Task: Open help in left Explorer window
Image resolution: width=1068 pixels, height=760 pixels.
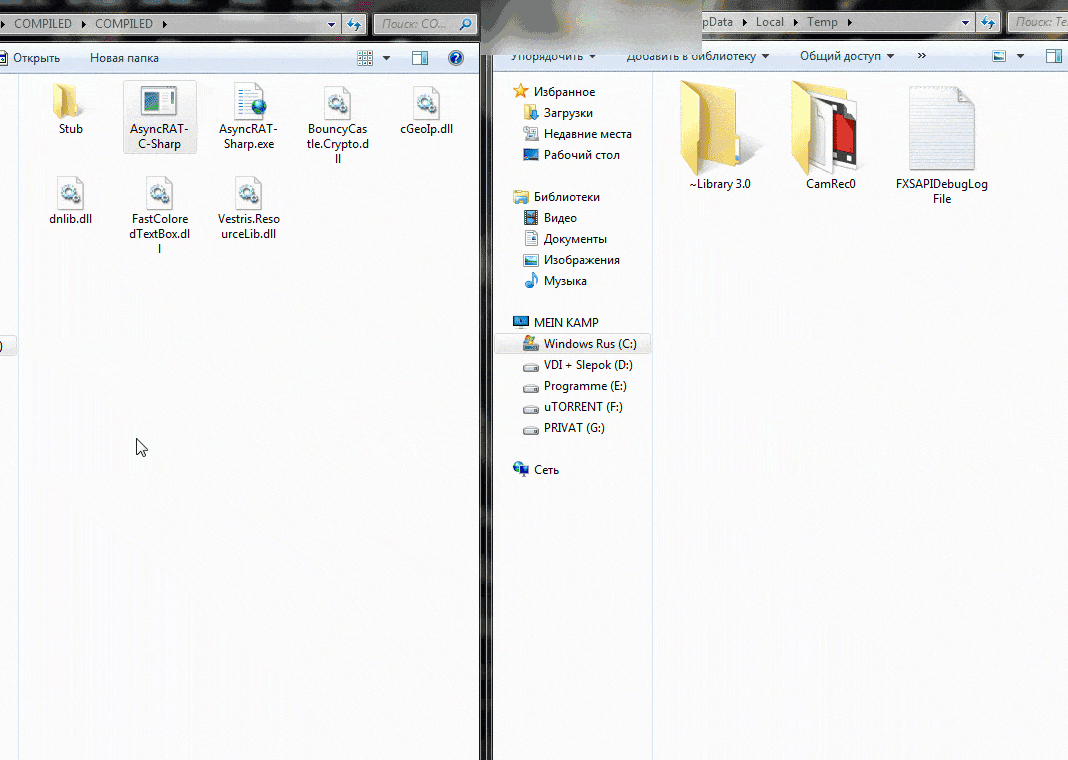Action: [x=456, y=58]
